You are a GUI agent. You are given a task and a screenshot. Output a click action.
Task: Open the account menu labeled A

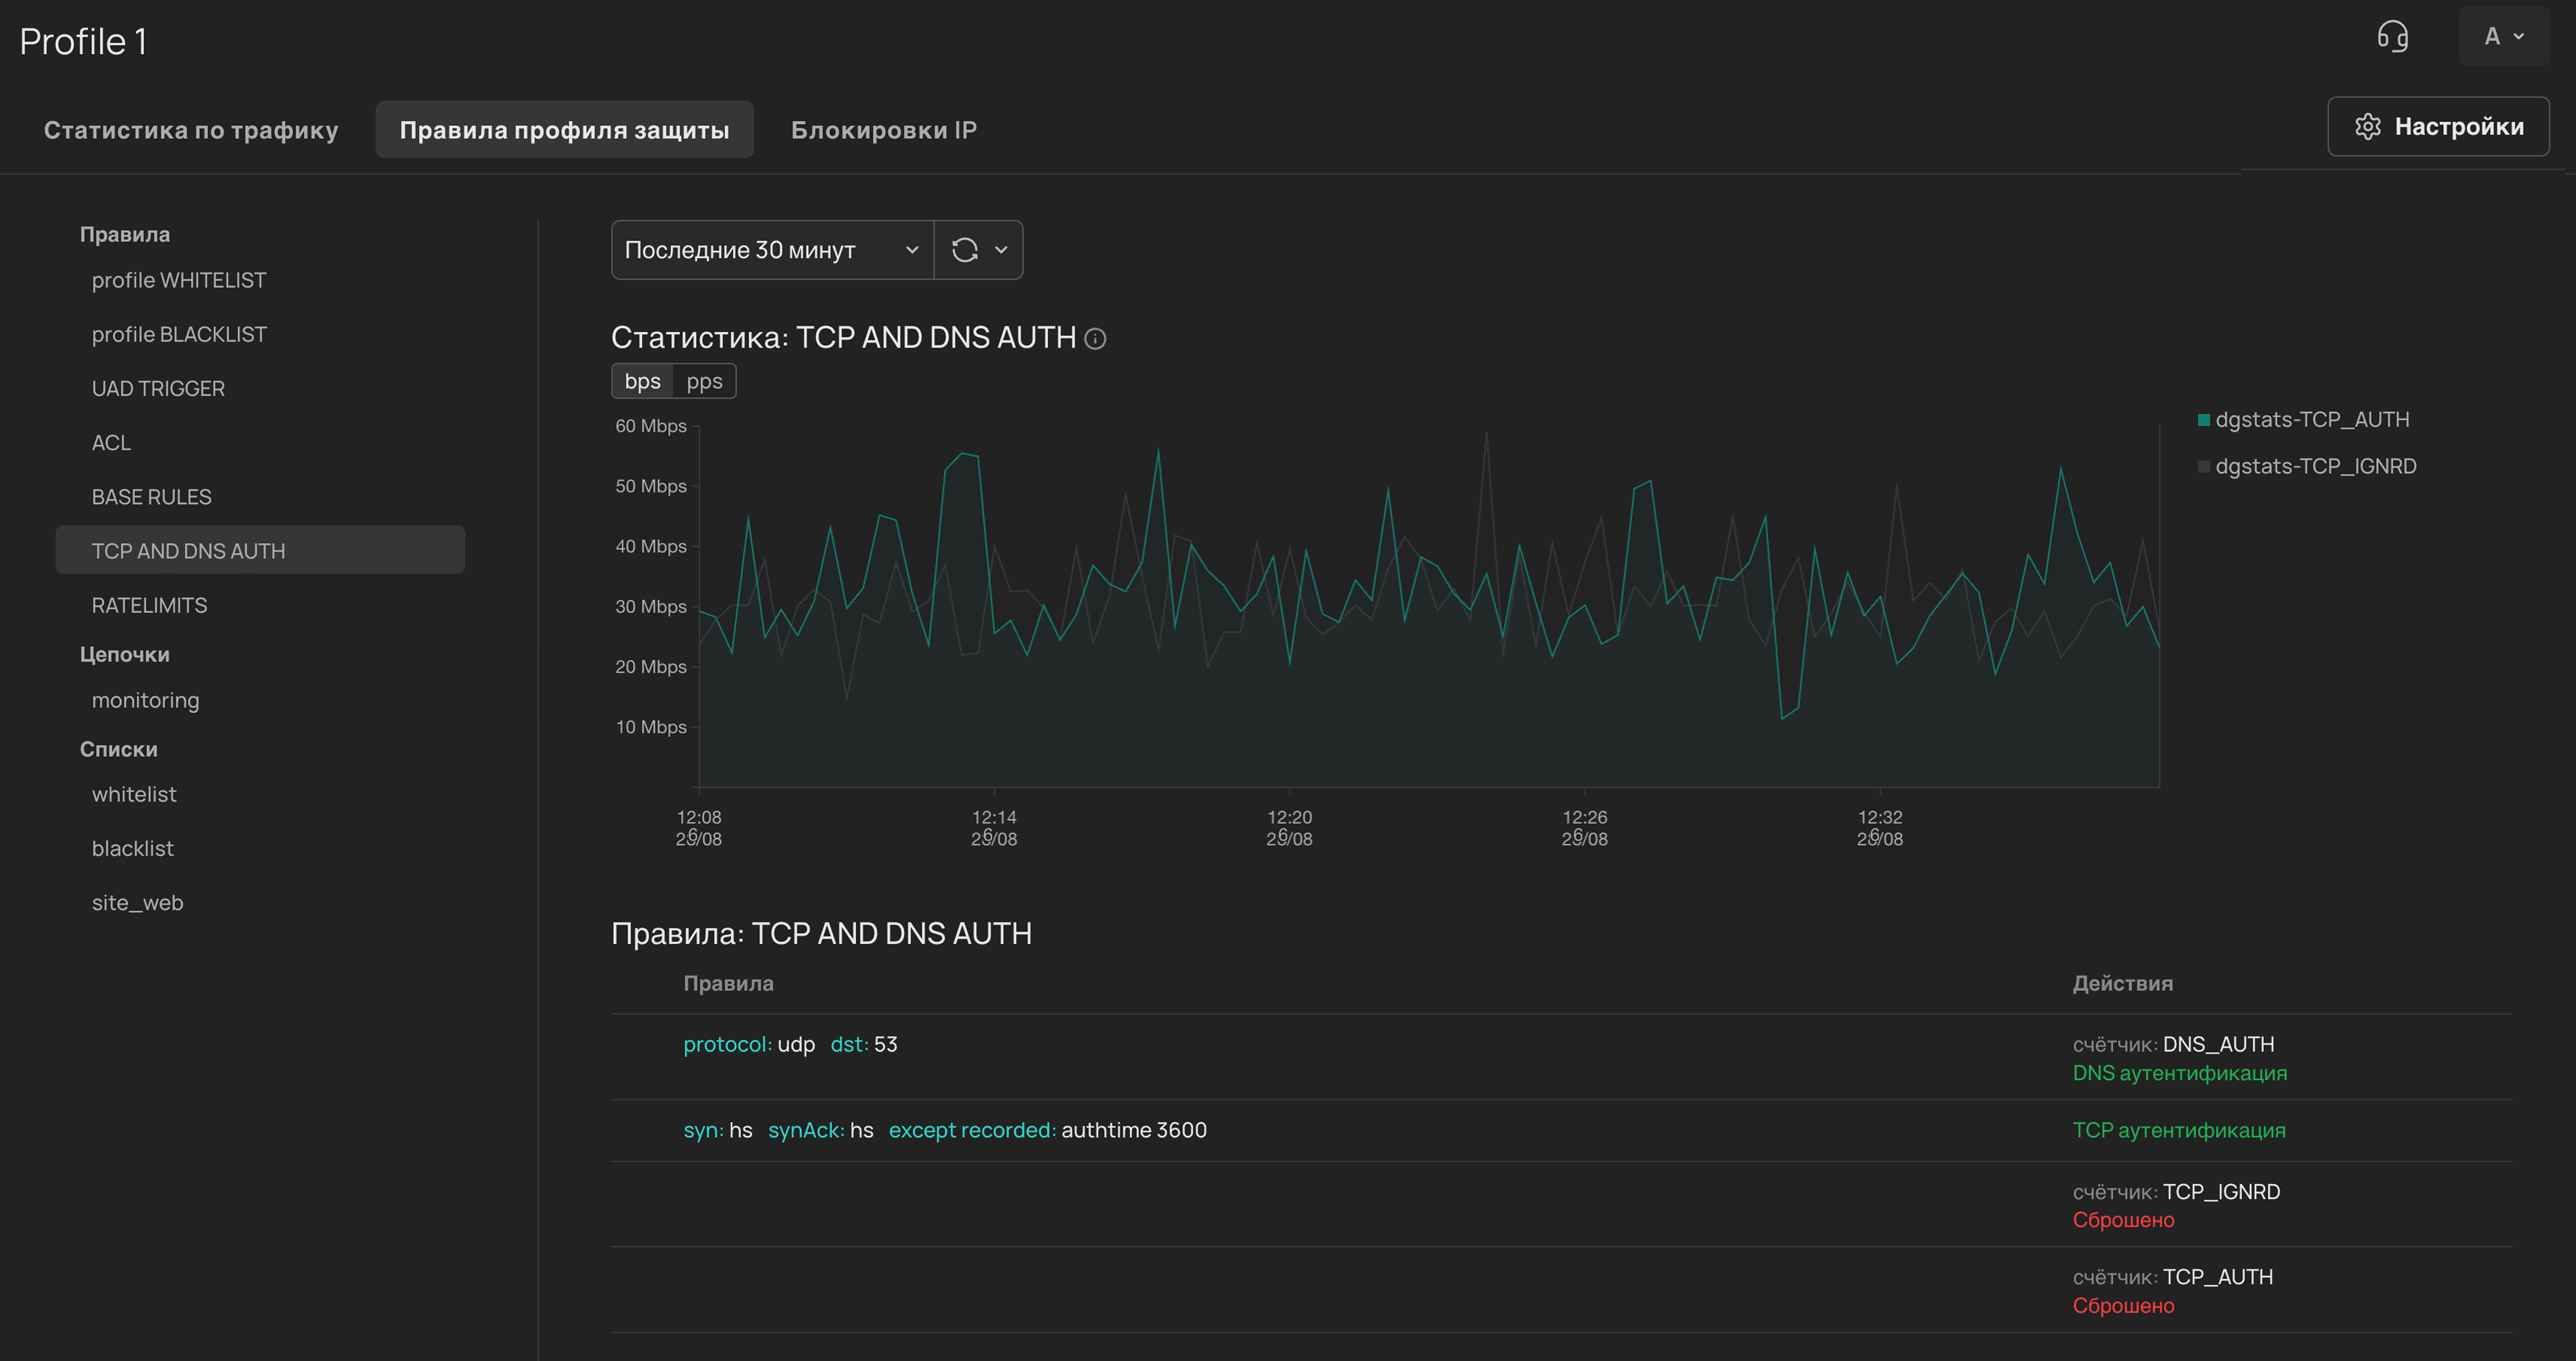(2503, 37)
